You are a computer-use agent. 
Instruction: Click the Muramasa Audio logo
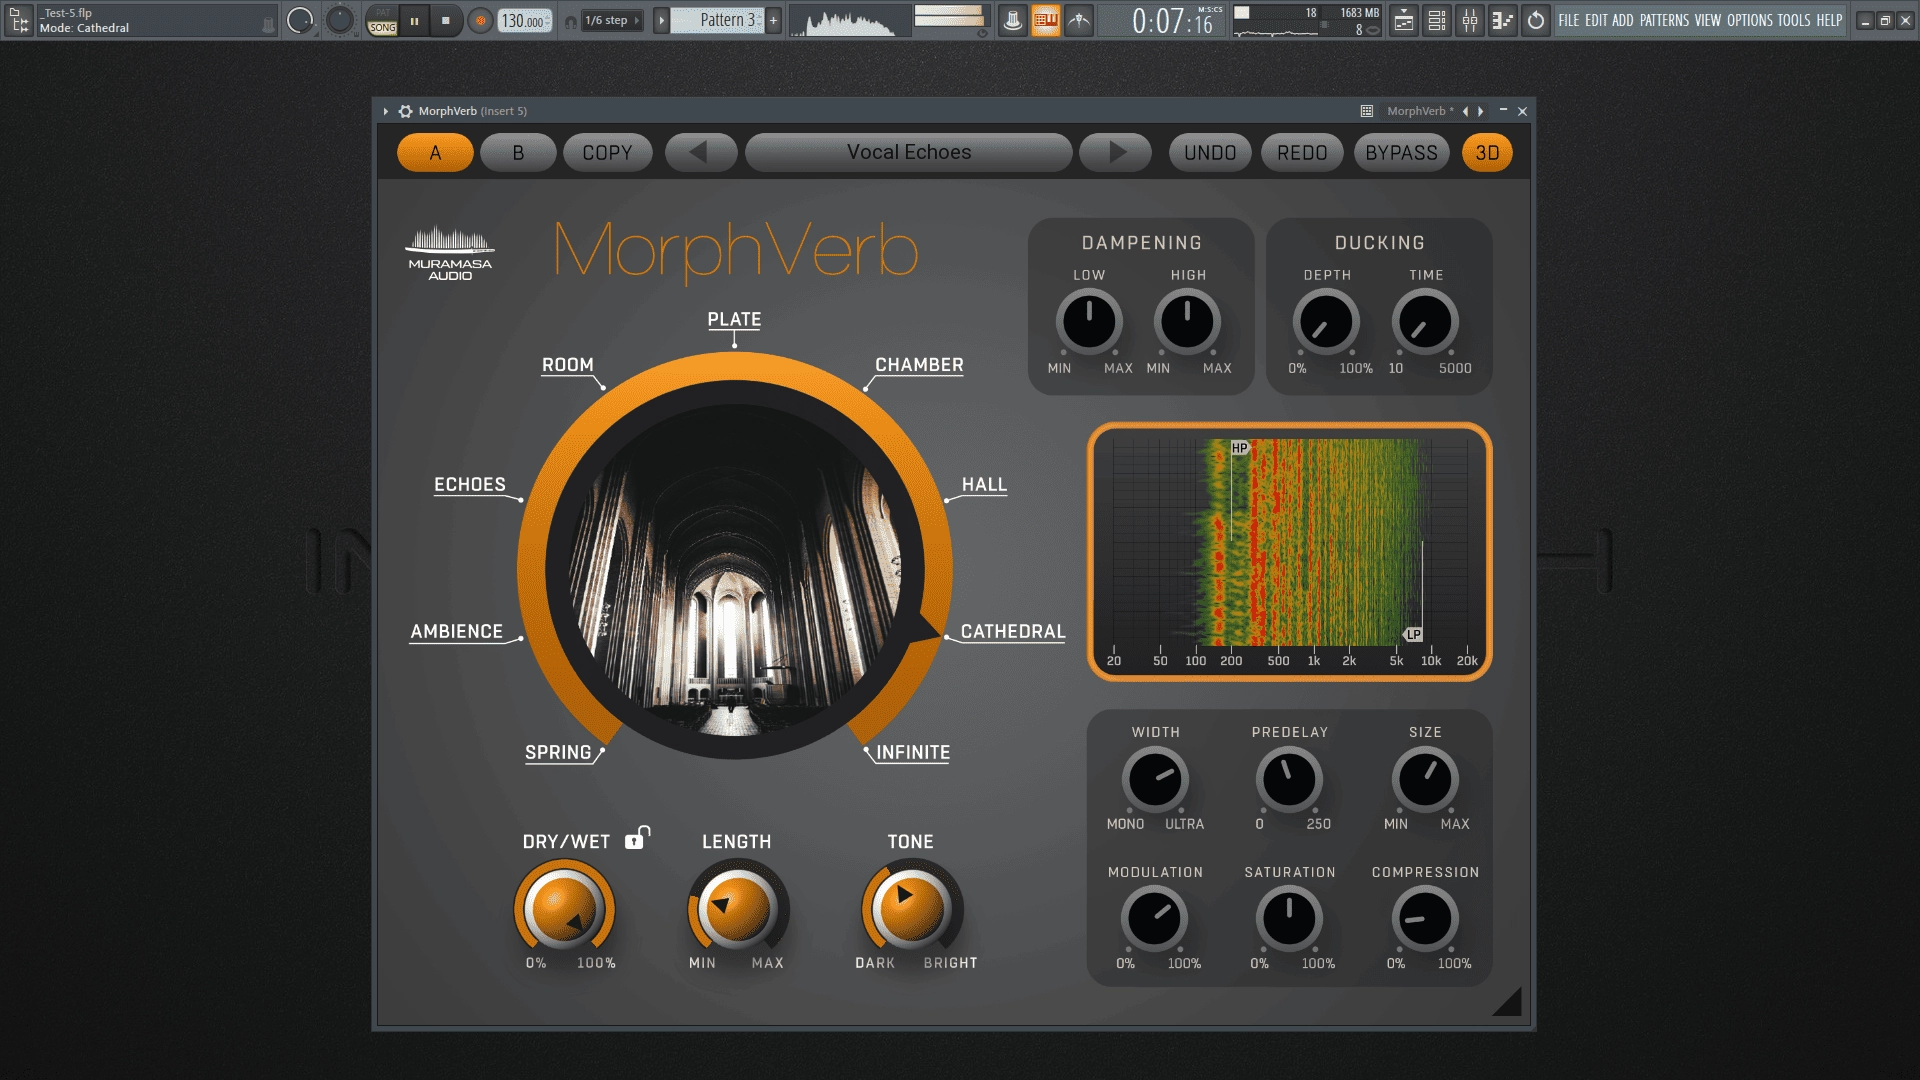point(450,253)
